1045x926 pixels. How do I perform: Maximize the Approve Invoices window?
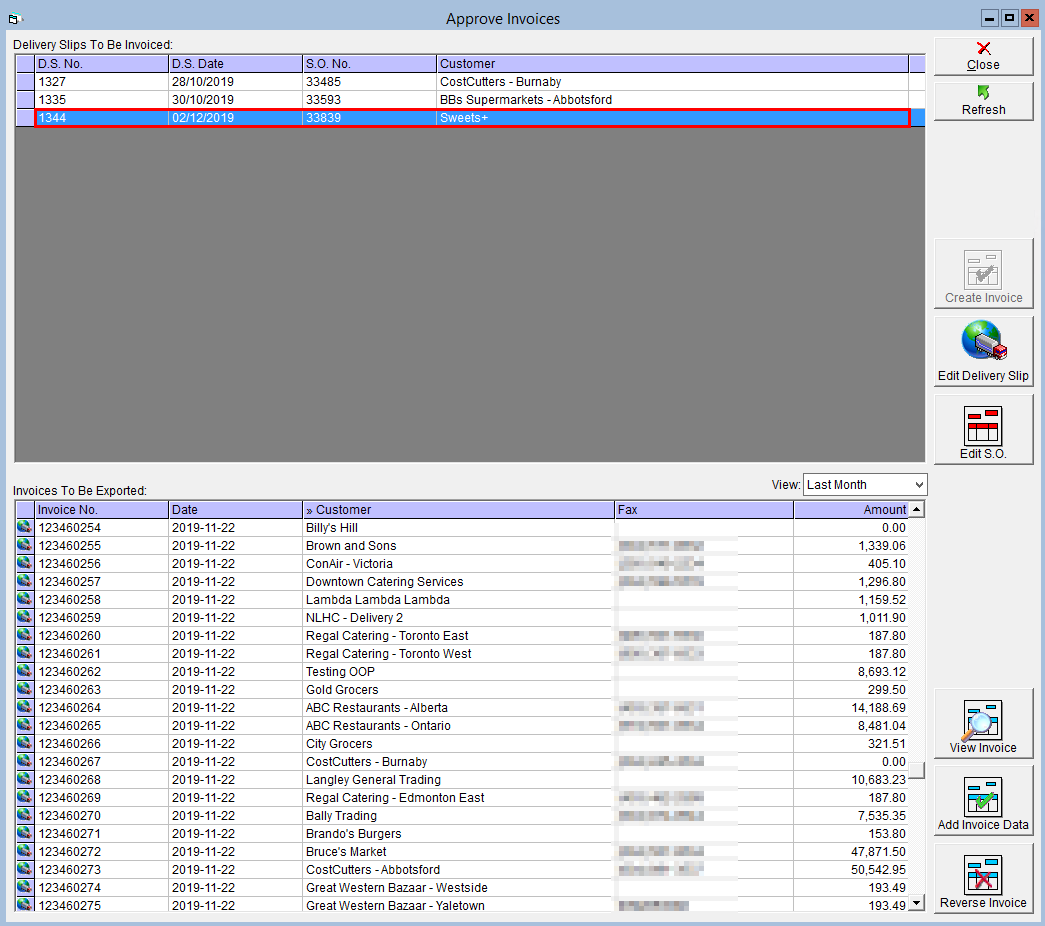coord(1010,18)
